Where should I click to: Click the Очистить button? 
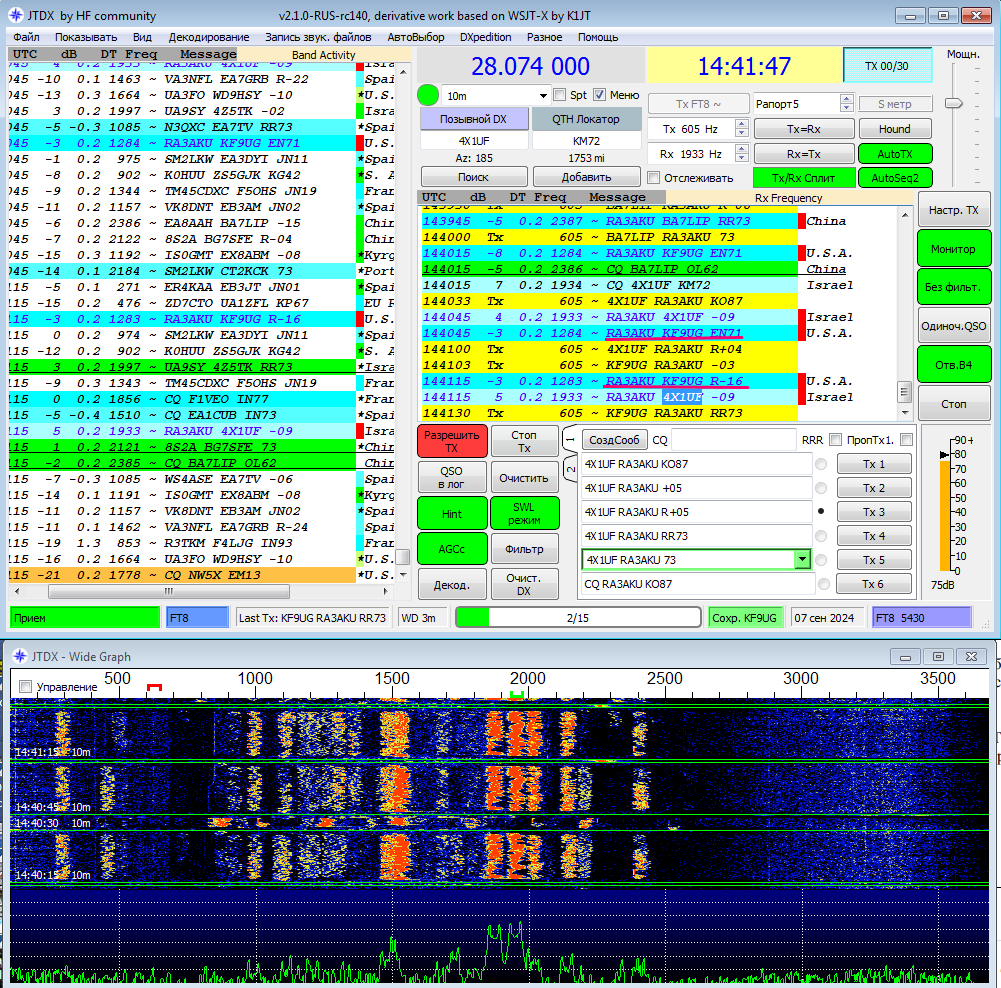(523, 477)
